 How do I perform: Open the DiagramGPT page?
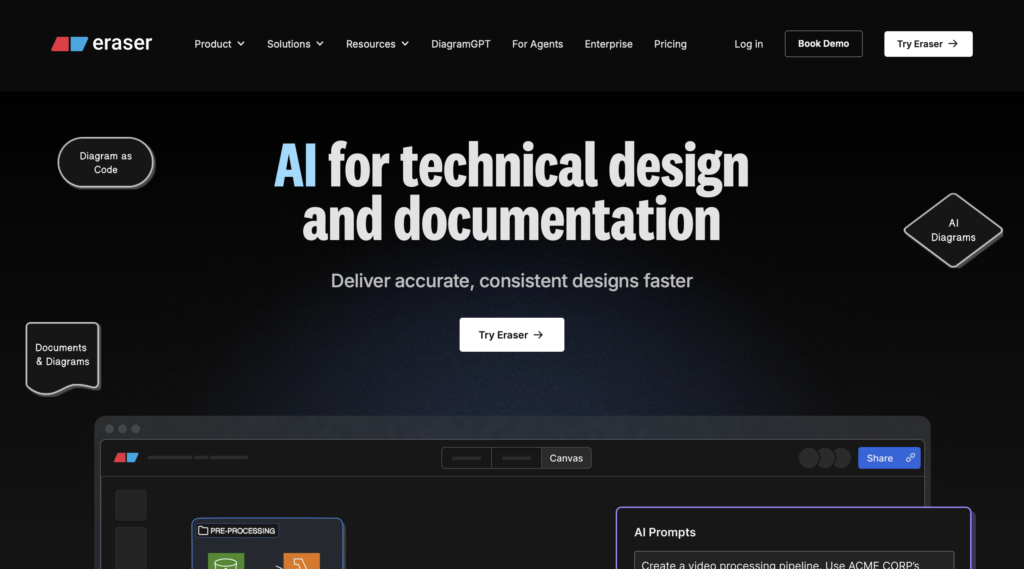pos(460,44)
